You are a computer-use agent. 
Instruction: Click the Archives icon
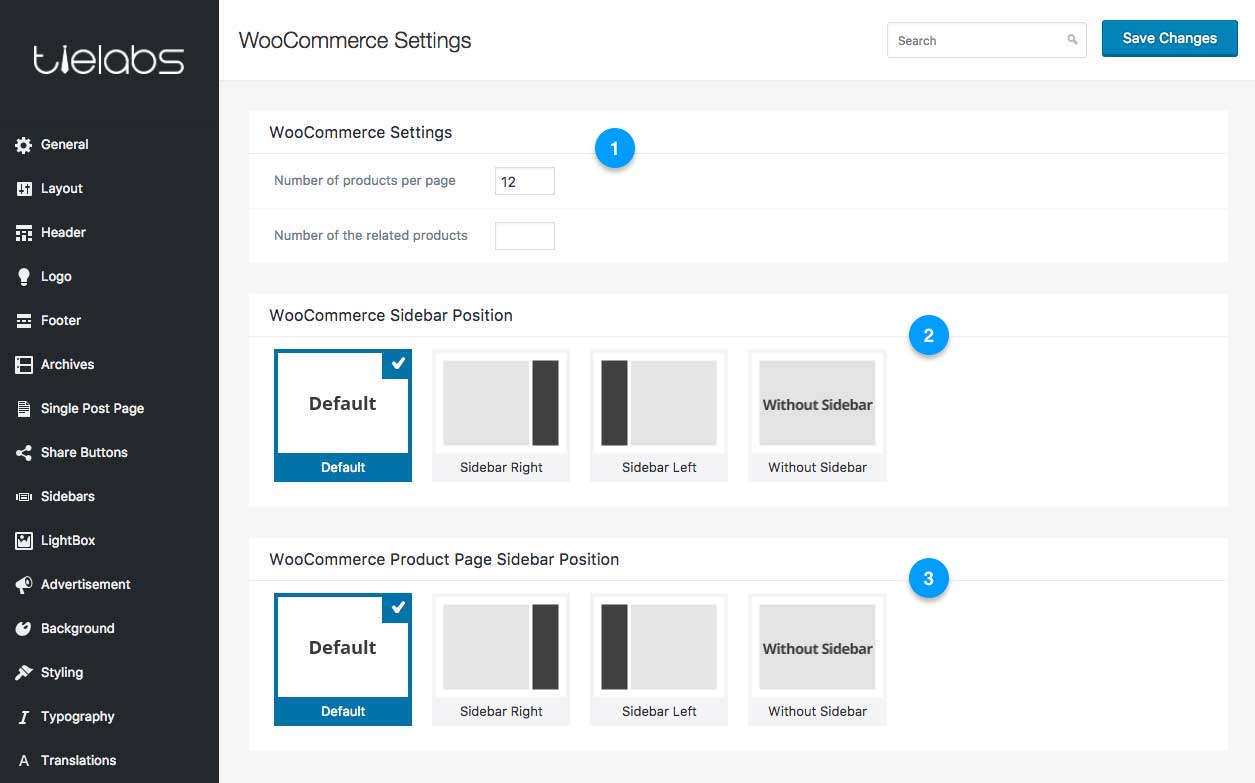[24, 365]
